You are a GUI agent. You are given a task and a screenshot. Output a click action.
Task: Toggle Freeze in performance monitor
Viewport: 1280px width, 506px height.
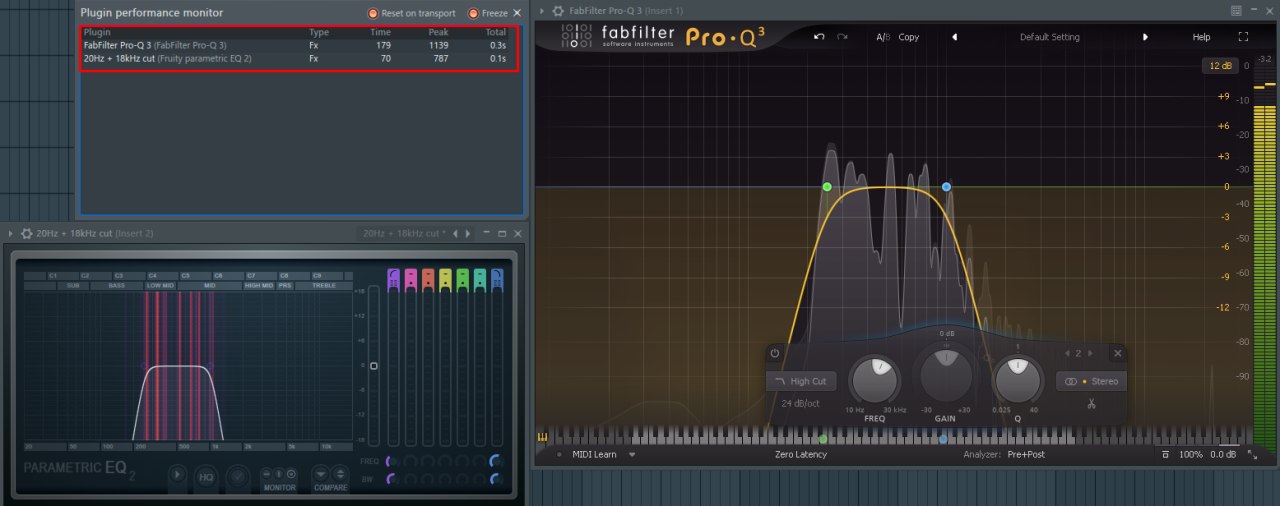click(487, 13)
